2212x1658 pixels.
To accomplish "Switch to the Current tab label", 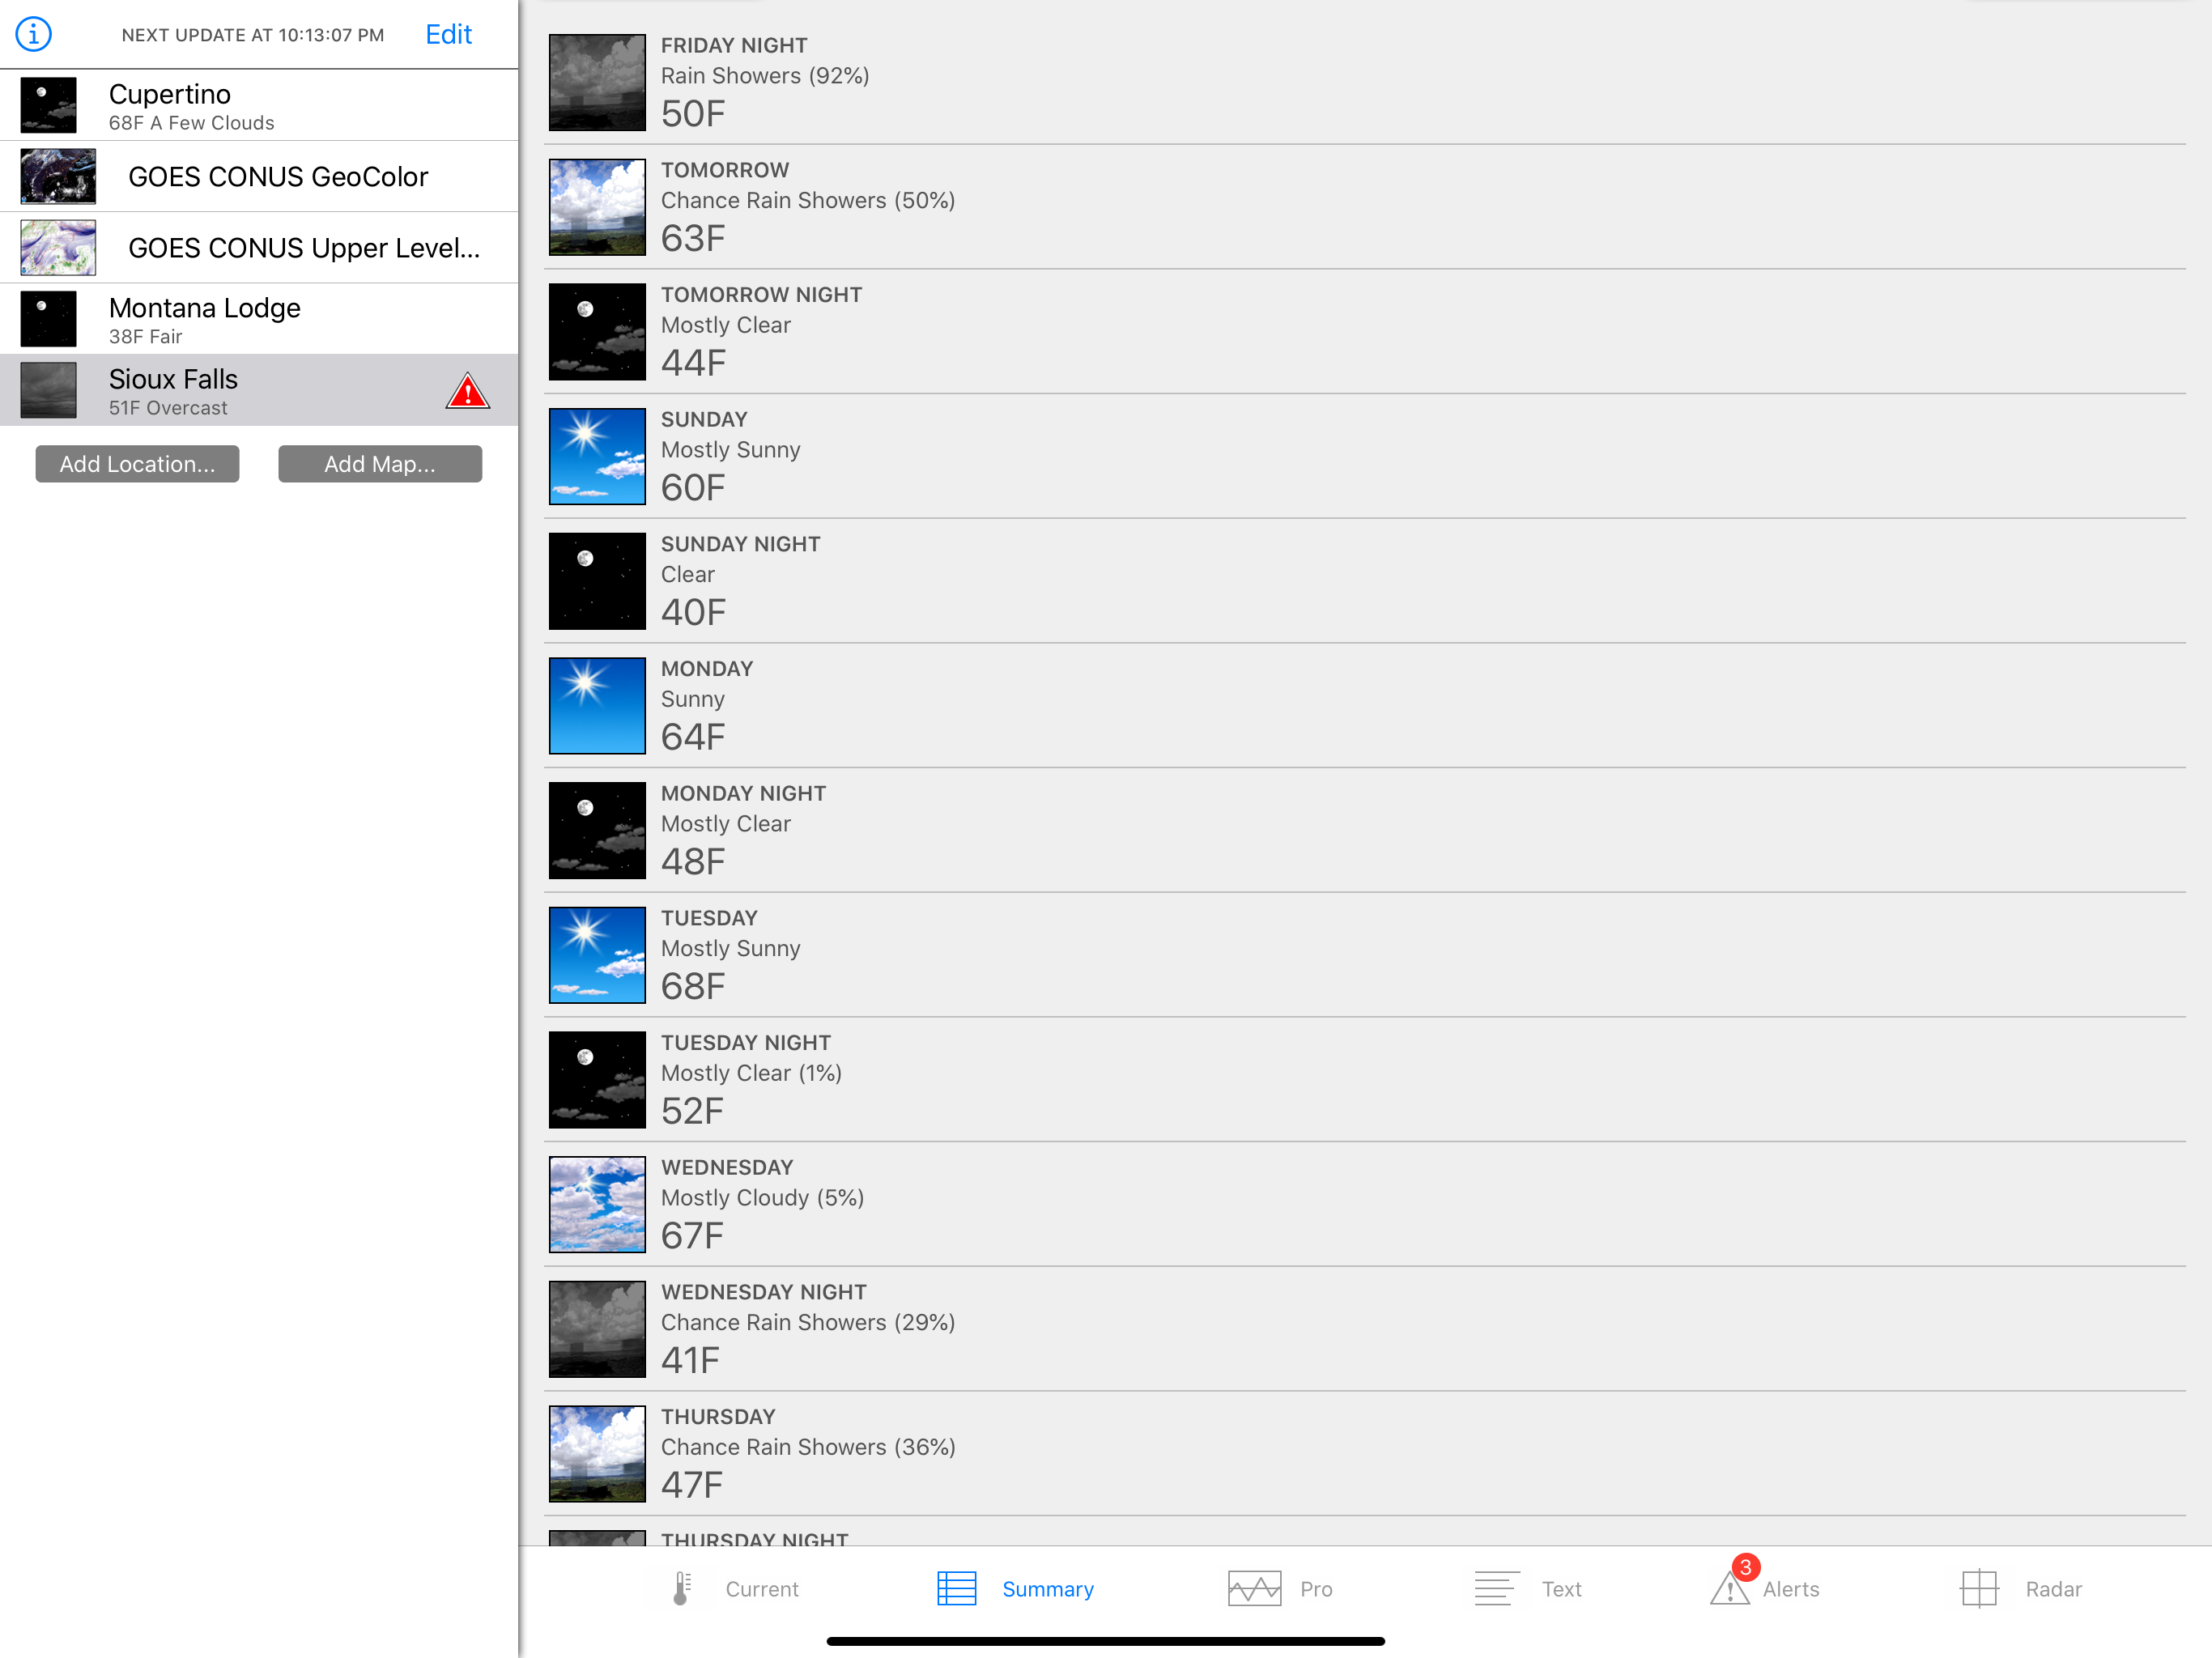I will (761, 1589).
